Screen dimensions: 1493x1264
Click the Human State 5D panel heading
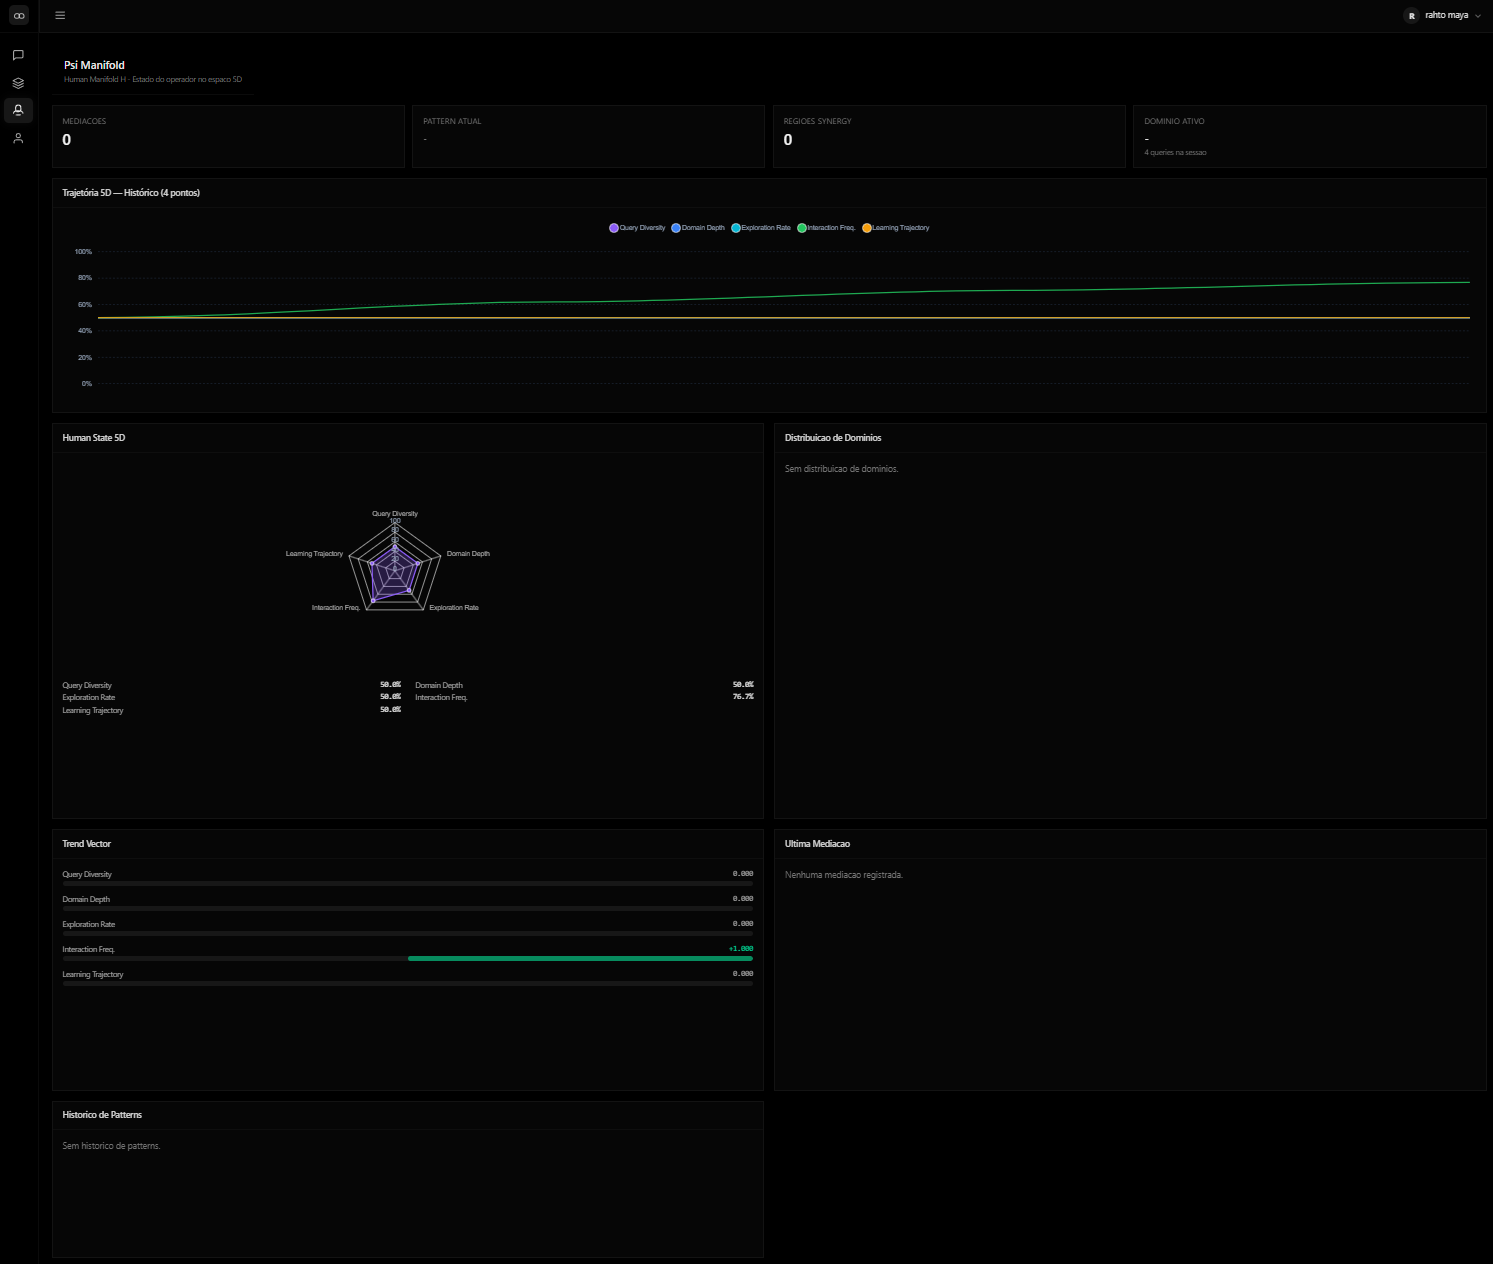click(x=94, y=438)
